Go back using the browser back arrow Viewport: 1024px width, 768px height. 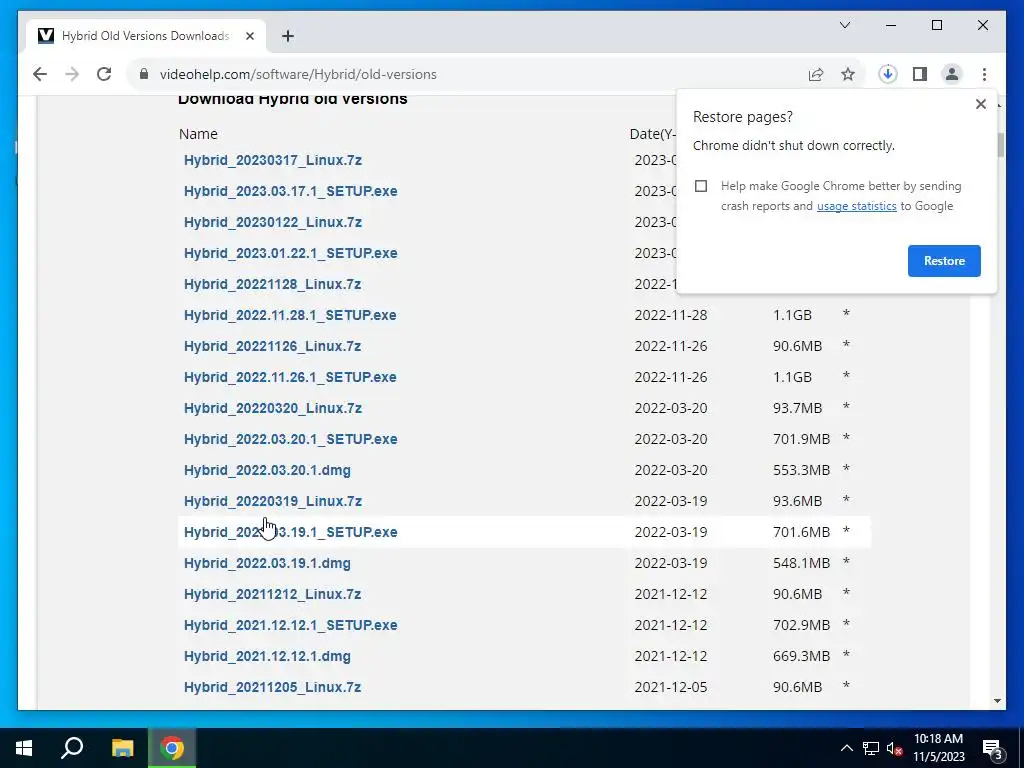(x=40, y=74)
